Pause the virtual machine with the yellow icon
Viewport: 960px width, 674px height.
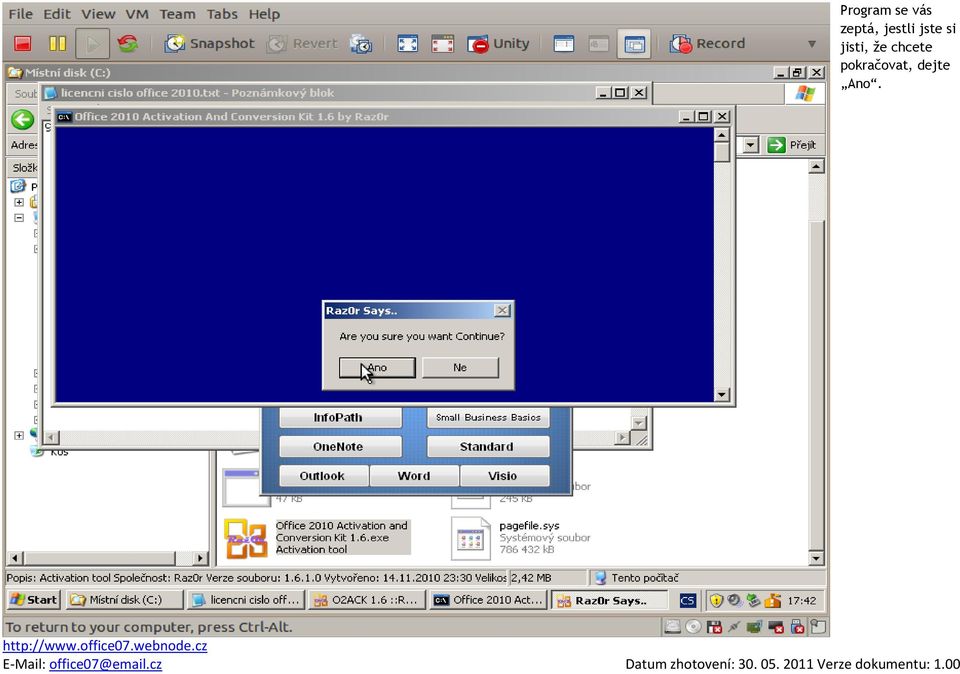[58, 43]
